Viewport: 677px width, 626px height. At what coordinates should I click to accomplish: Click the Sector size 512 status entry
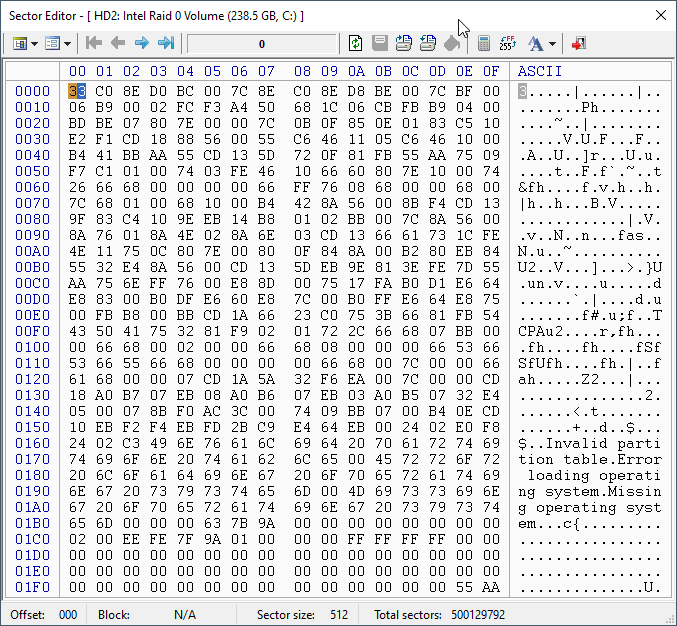click(302, 614)
